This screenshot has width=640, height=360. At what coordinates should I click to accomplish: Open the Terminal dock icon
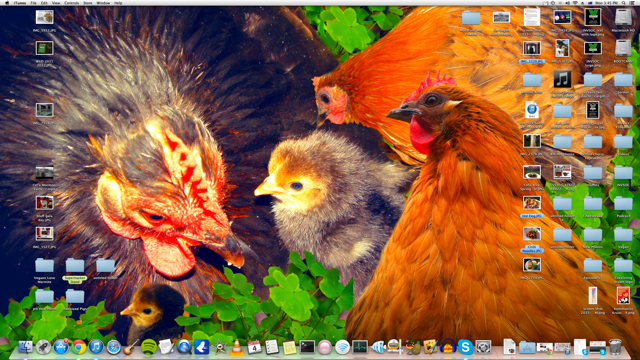[307, 347]
